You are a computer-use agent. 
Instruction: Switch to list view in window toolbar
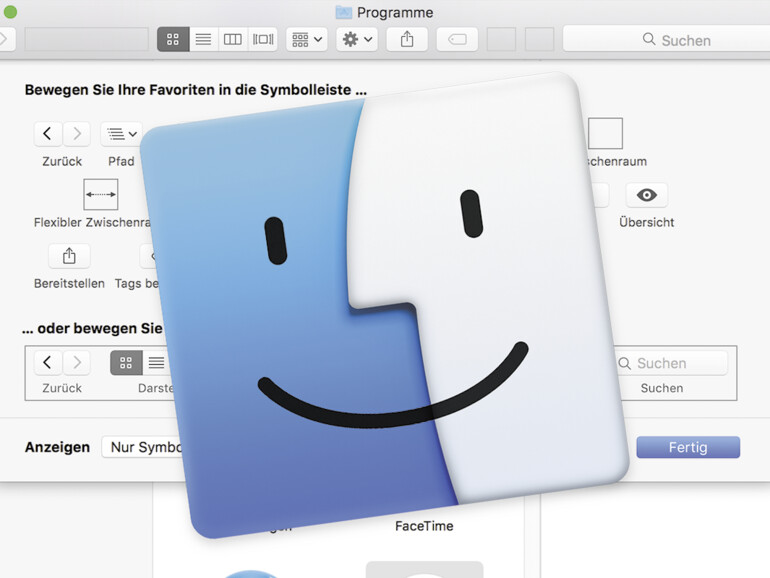coord(203,39)
